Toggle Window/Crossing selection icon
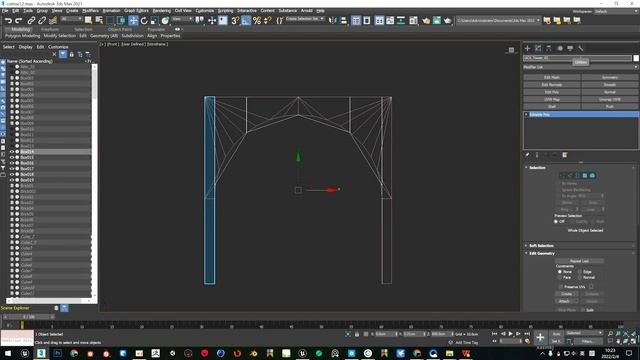 point(121,20)
